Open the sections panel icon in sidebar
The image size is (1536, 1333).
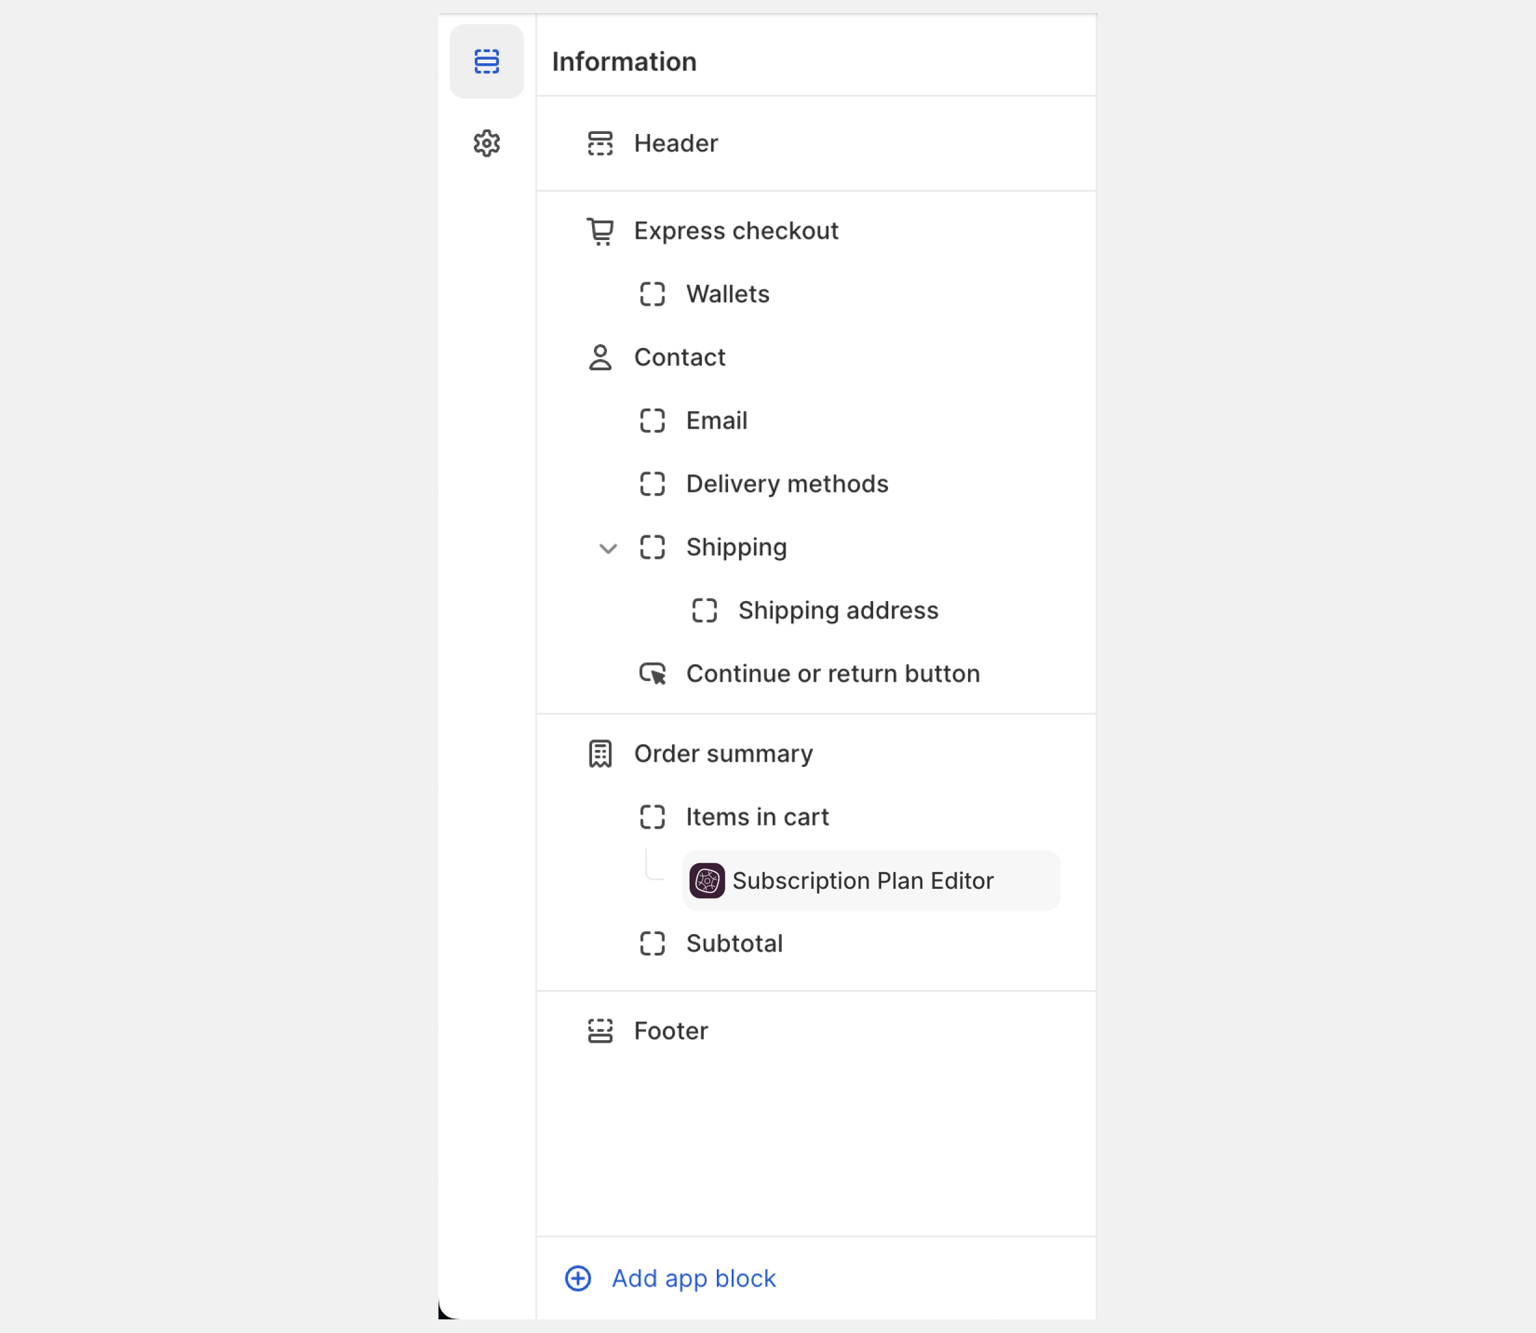point(486,61)
